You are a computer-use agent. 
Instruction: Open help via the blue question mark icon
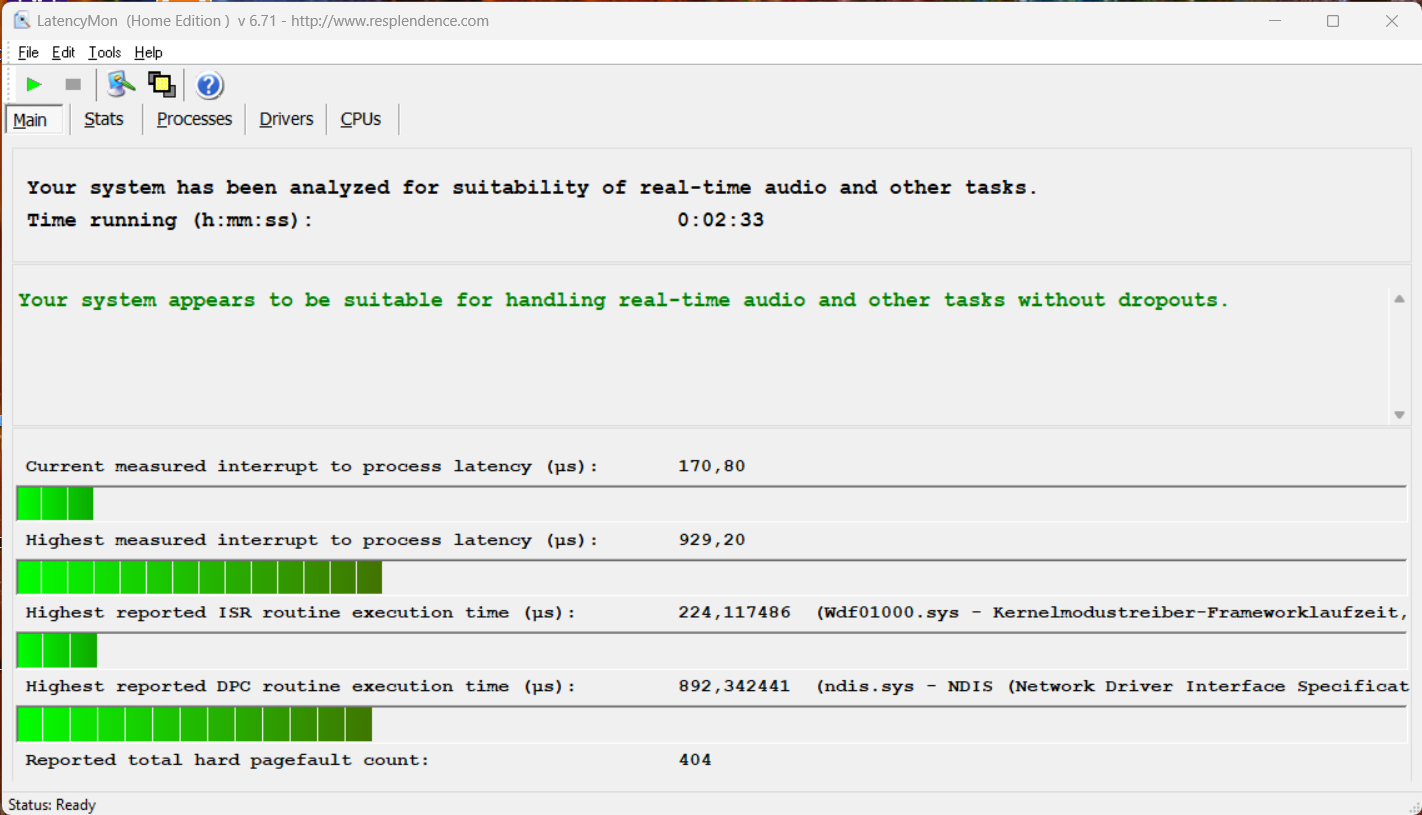coord(209,85)
